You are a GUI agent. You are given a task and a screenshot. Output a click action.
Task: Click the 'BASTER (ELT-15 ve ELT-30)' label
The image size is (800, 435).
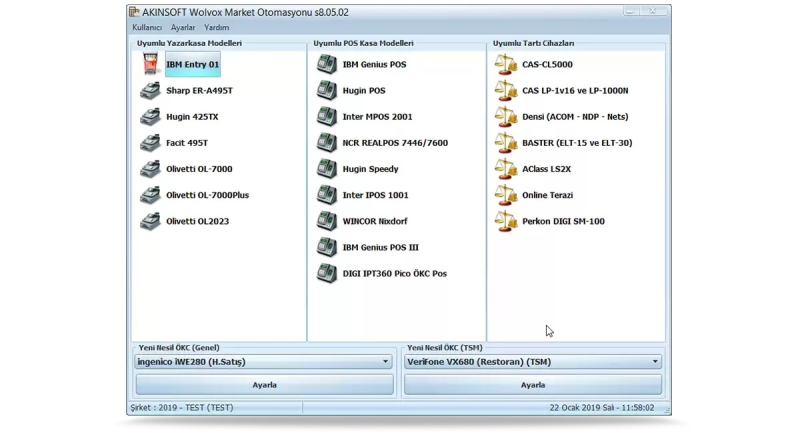point(577,143)
